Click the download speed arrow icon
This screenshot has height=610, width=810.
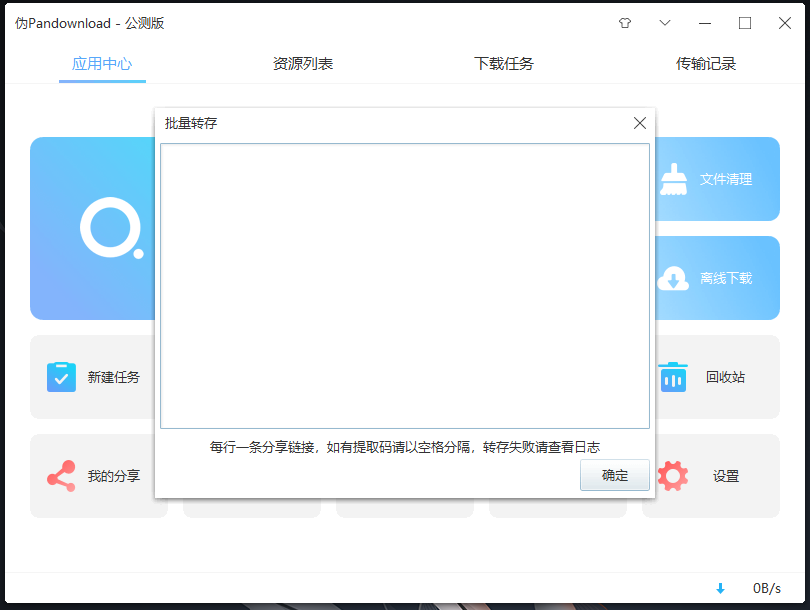point(721,588)
